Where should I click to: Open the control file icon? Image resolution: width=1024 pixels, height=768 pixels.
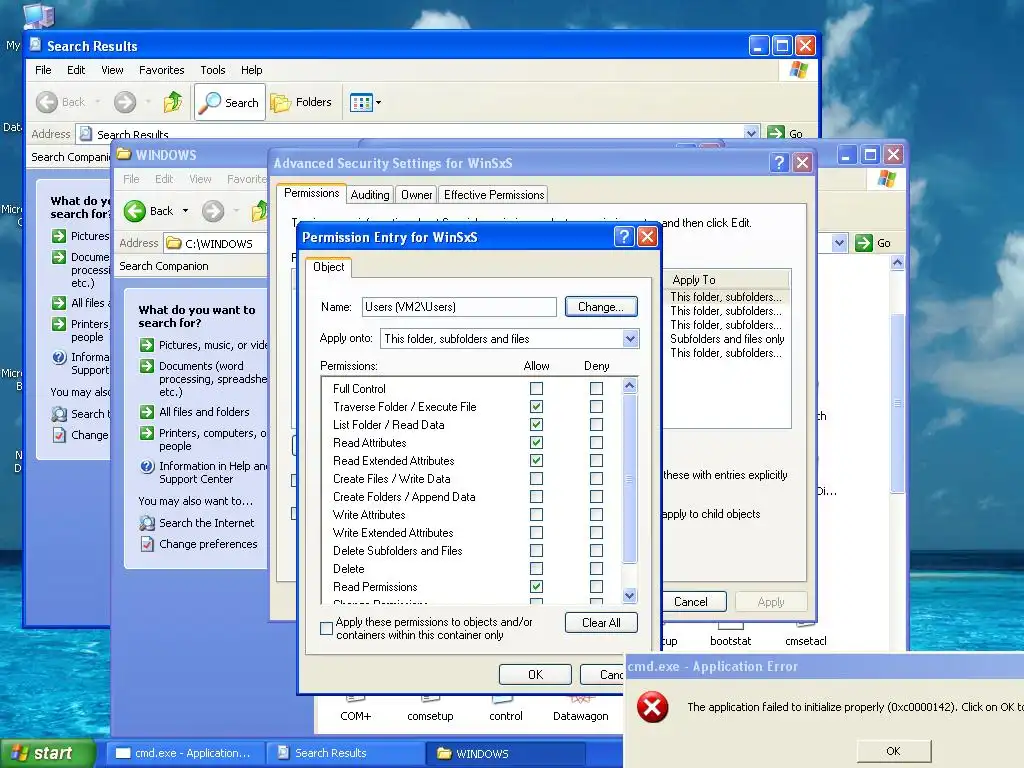tap(505, 709)
